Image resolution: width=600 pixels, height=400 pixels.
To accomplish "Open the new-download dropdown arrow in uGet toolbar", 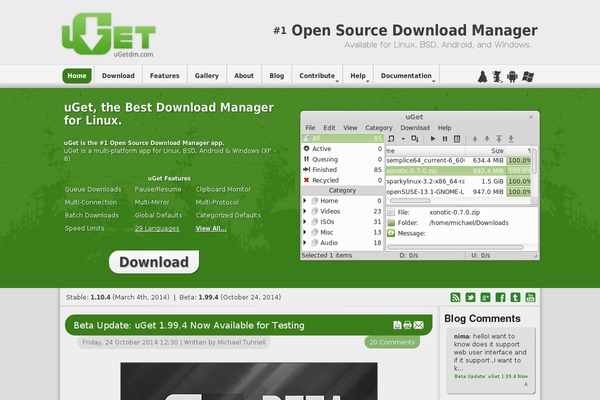I will click(403, 139).
